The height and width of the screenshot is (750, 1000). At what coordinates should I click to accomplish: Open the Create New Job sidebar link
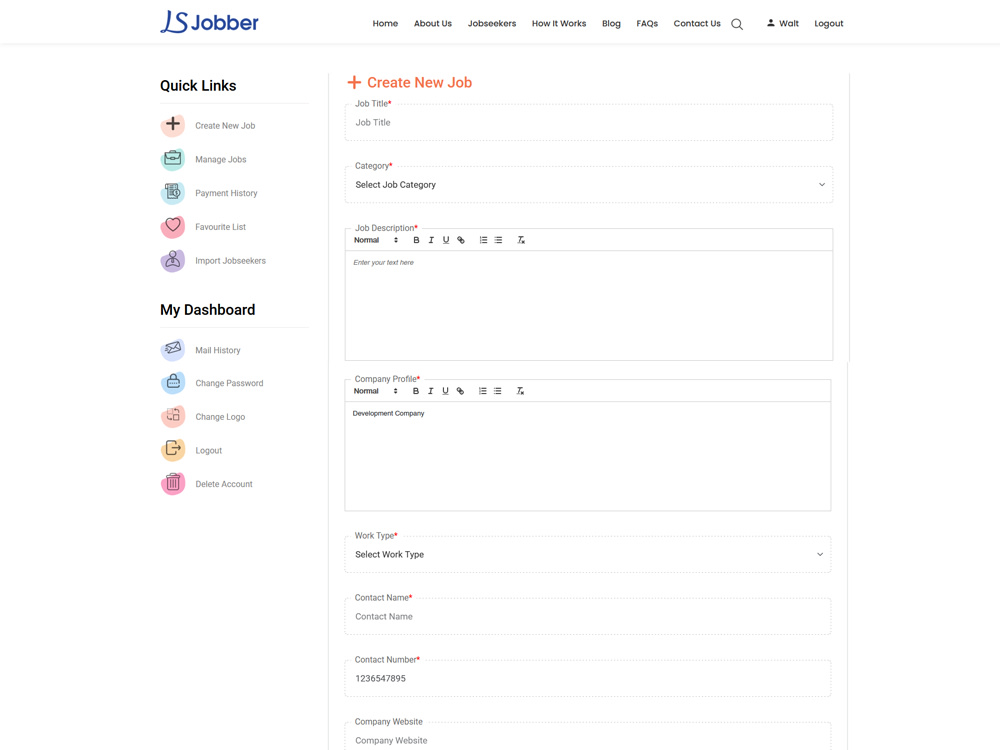225,126
